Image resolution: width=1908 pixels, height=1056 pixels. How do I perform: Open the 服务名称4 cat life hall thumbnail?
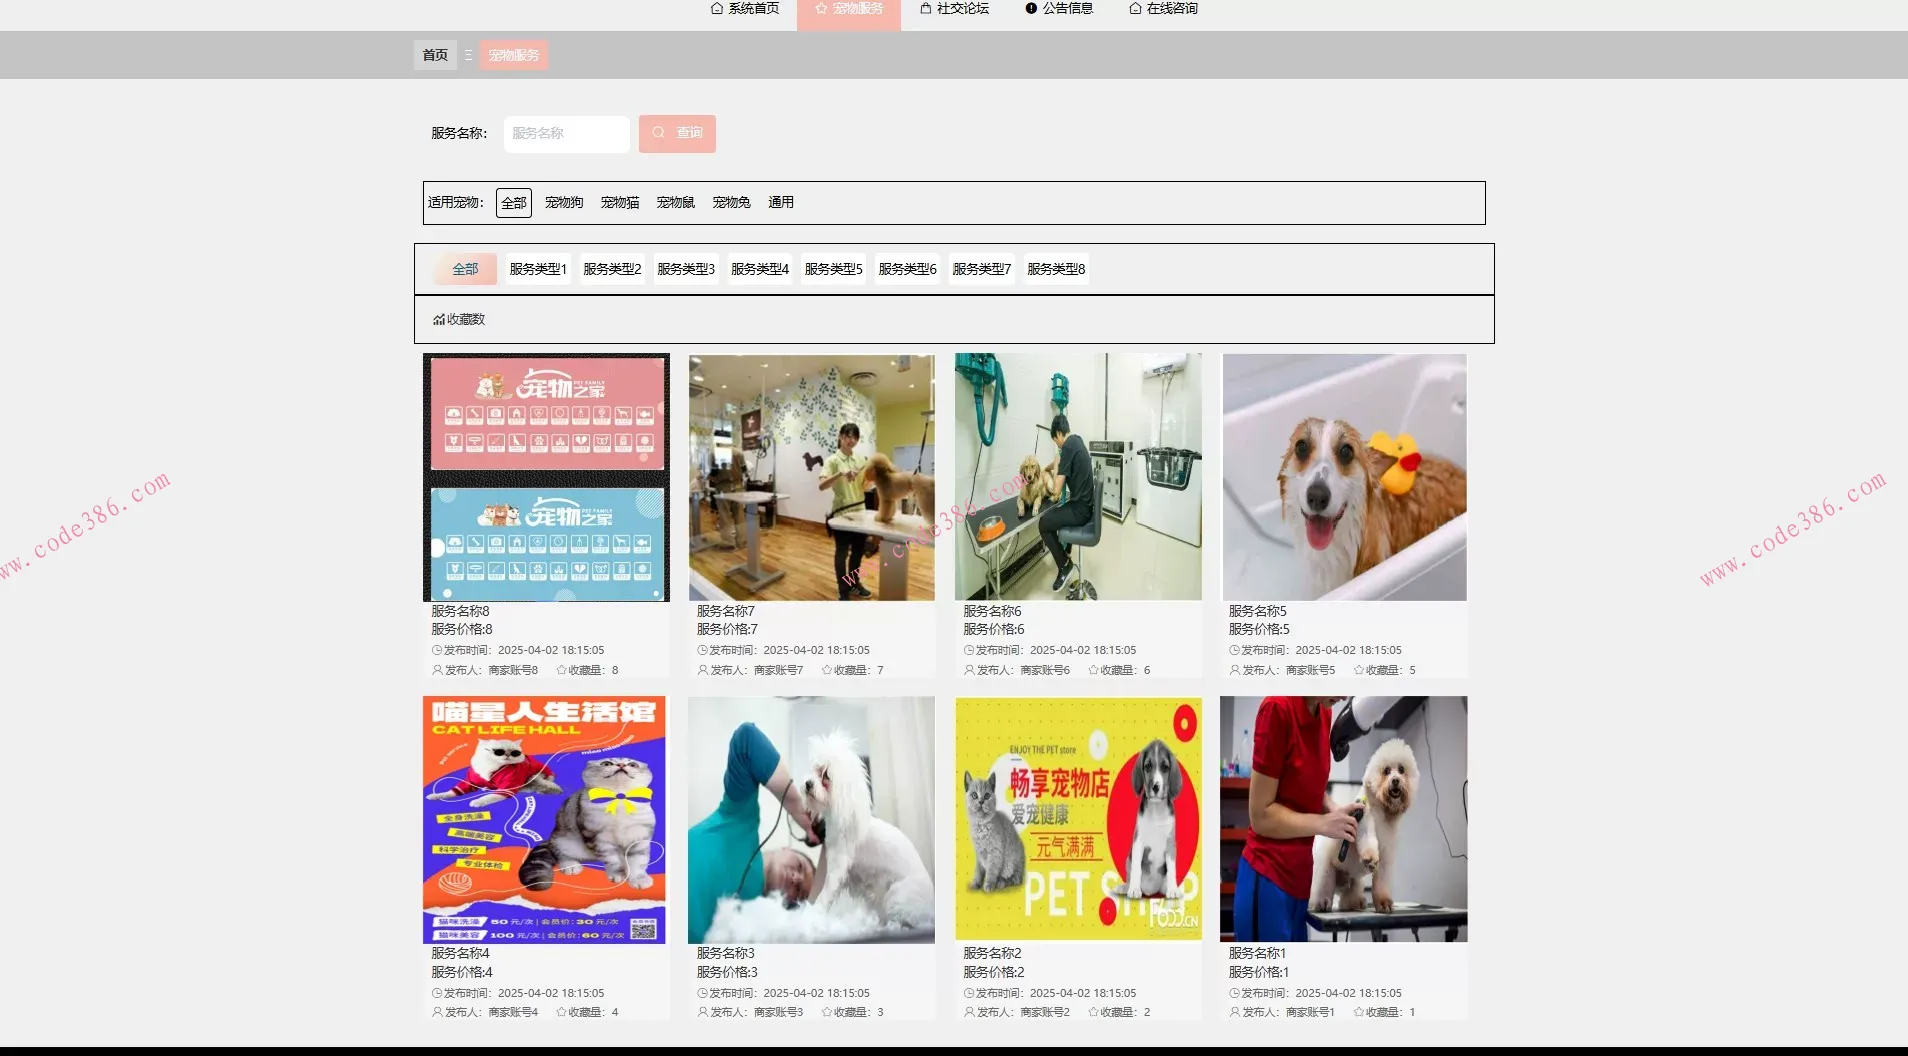point(546,820)
